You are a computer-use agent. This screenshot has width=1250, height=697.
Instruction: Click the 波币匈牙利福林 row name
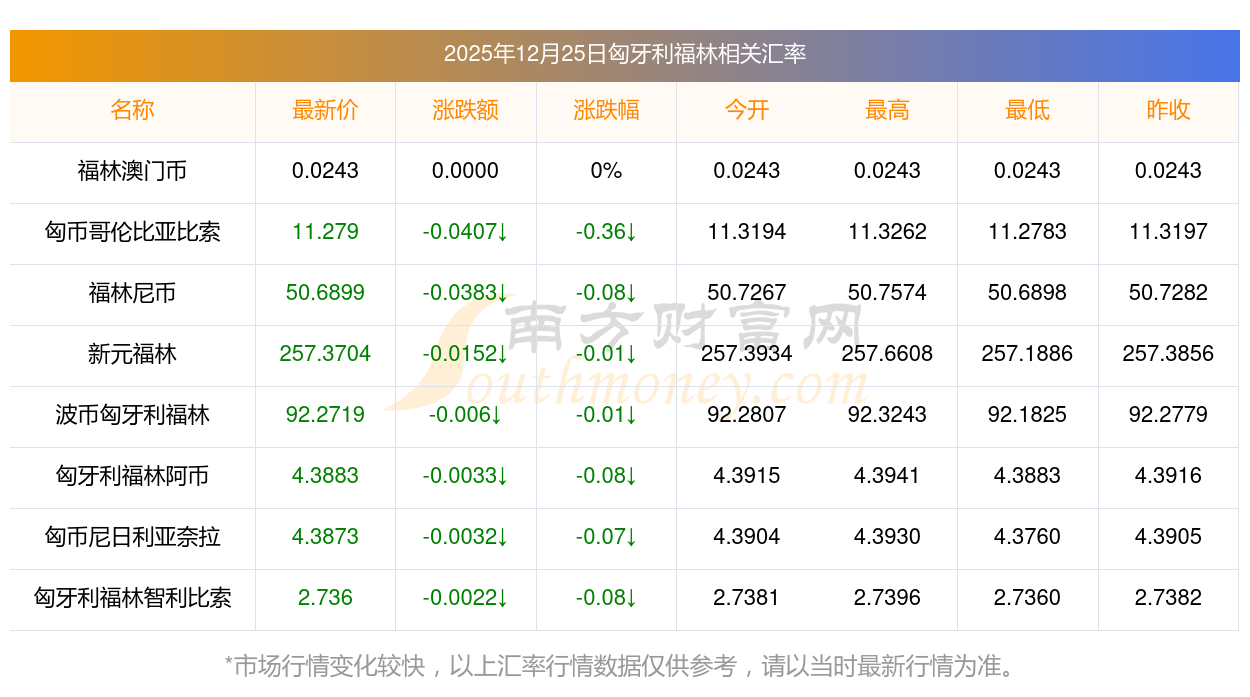pos(132,415)
